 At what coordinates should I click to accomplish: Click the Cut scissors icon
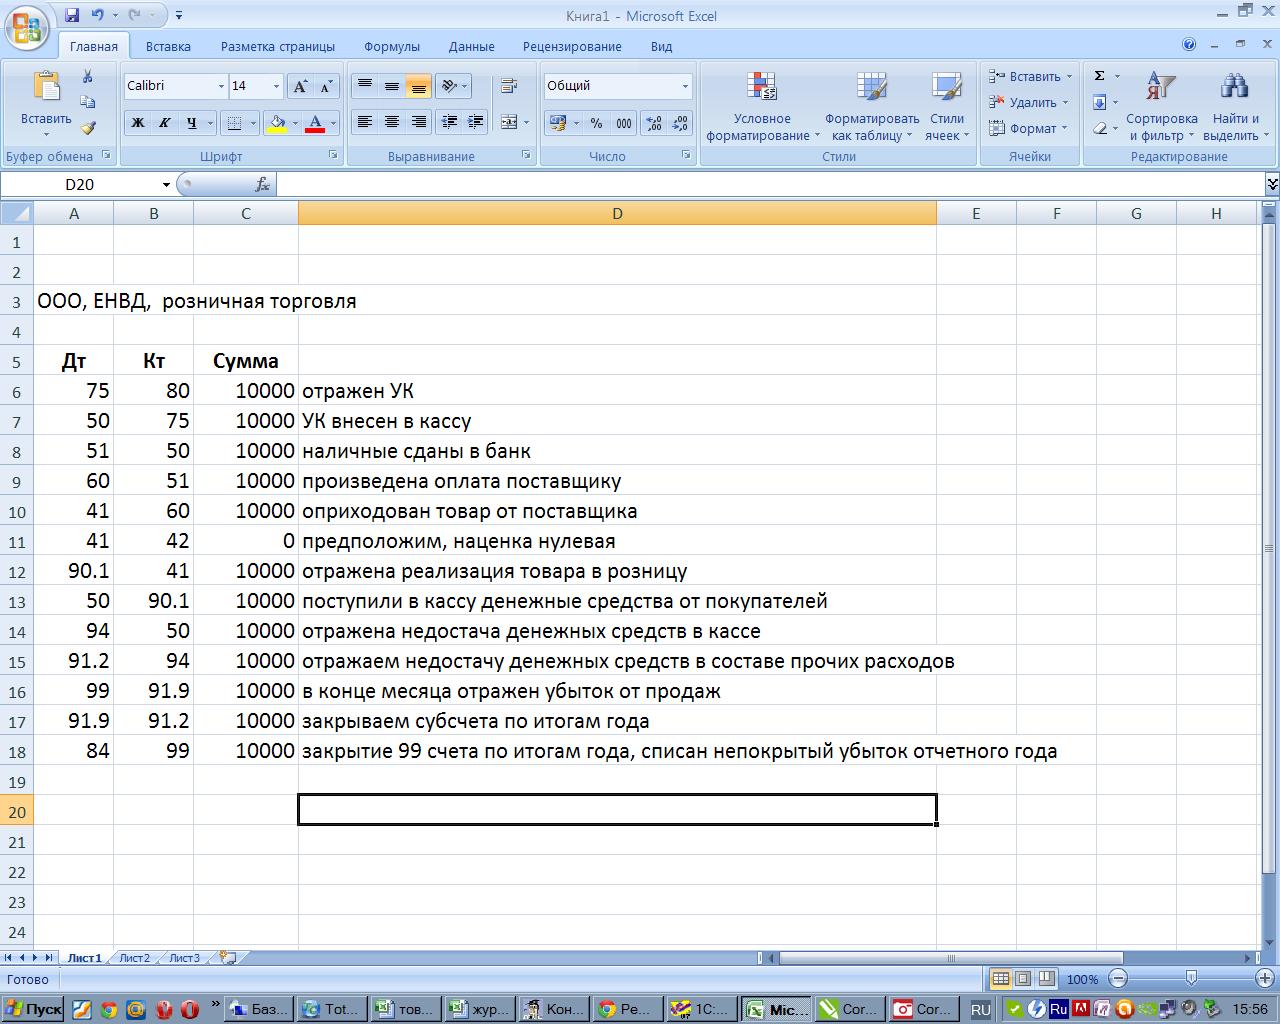pos(88,77)
